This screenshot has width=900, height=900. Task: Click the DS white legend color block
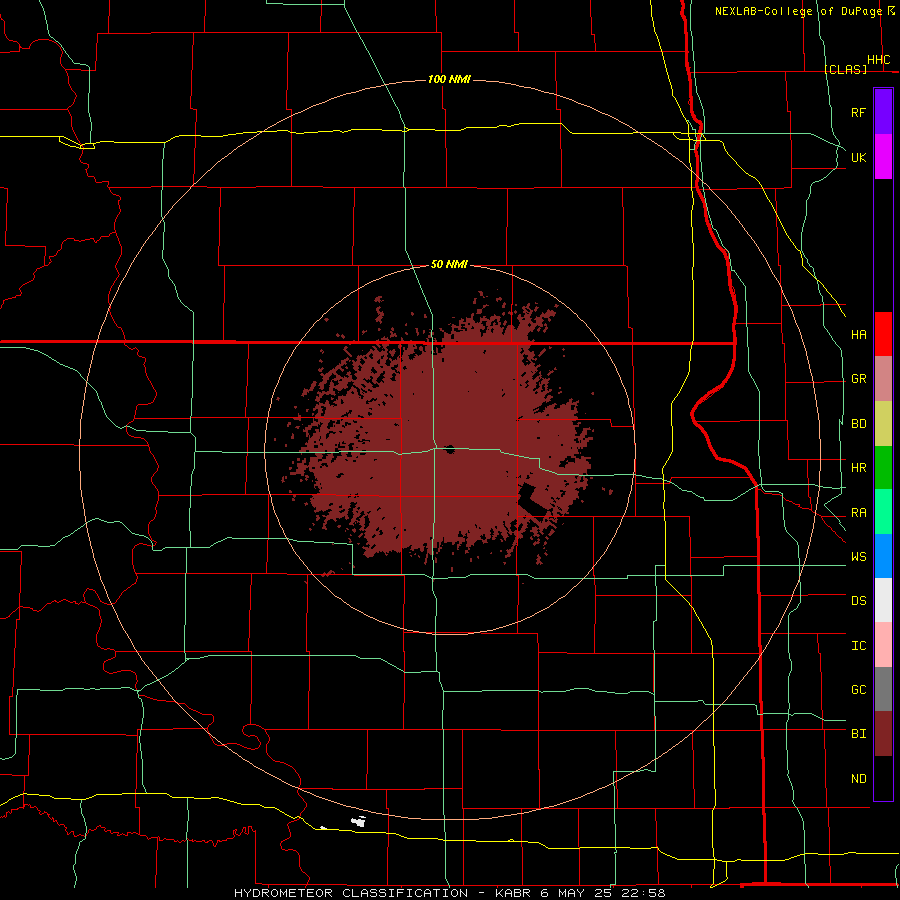(x=883, y=600)
